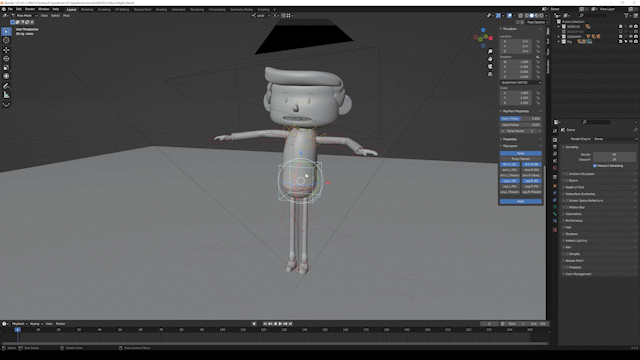This screenshot has width=640, height=360.
Task: Expand the Depth of Field panel
Action: [575, 187]
